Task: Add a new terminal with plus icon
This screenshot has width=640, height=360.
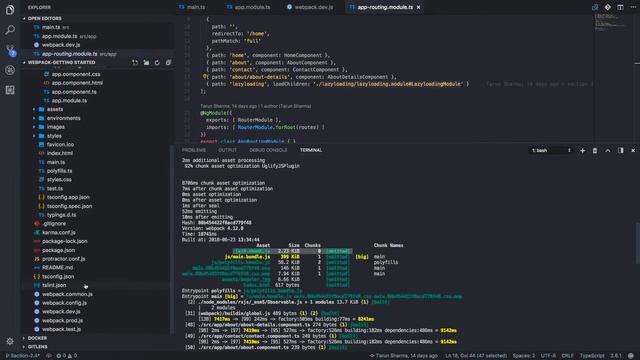Action: click(x=582, y=151)
